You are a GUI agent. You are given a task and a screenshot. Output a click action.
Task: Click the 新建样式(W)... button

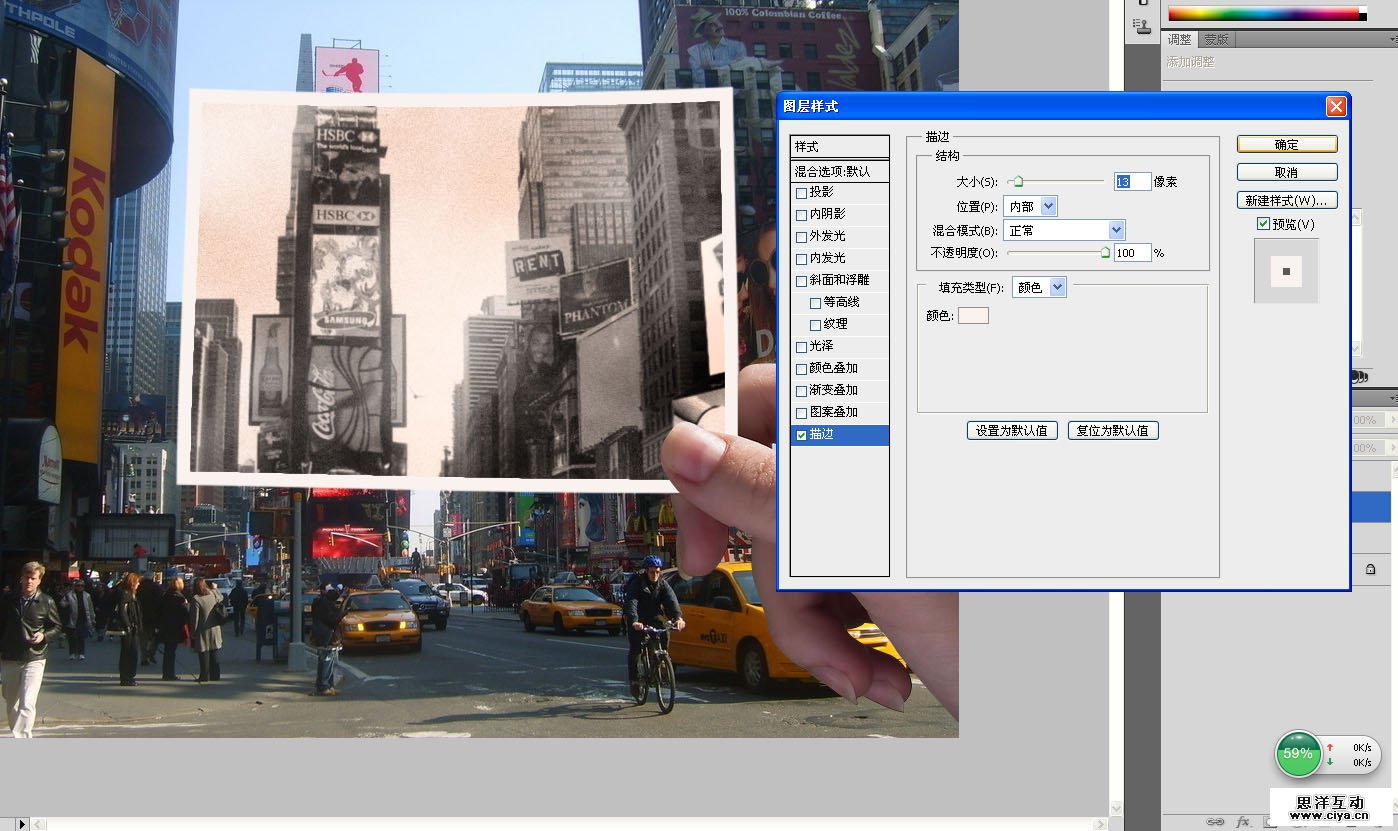[x=1286, y=200]
